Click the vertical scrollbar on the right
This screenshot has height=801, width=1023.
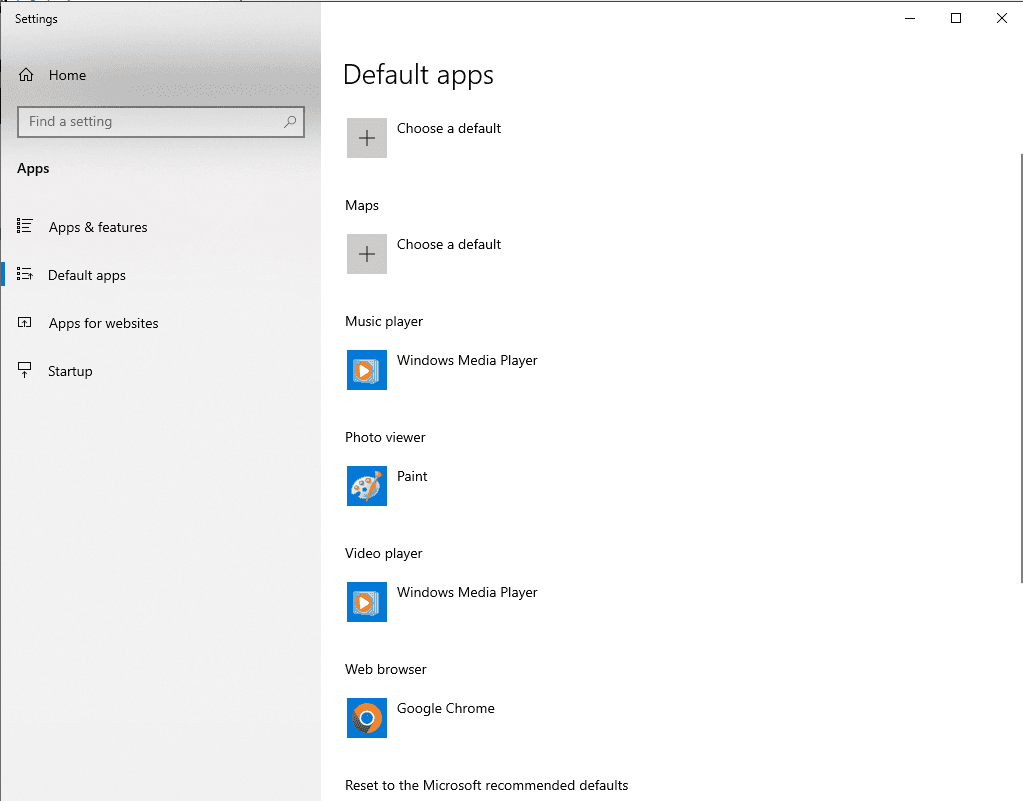coord(1019,370)
